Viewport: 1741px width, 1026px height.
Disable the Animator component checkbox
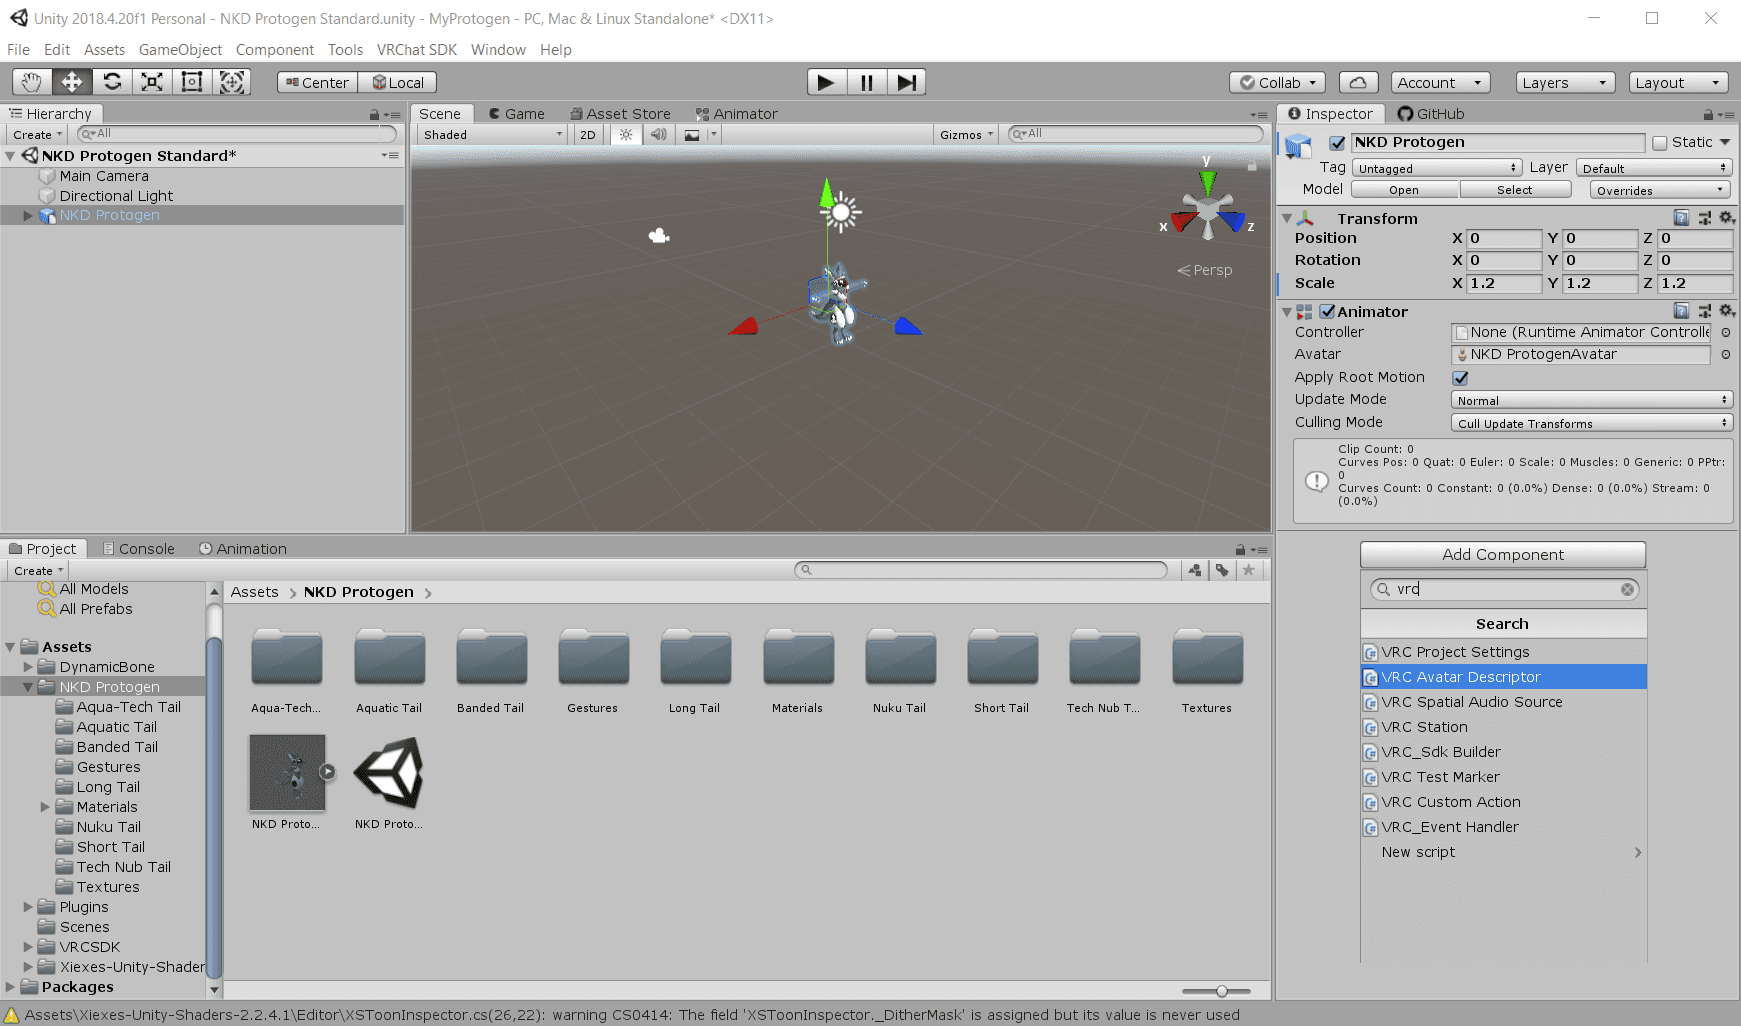(1327, 311)
